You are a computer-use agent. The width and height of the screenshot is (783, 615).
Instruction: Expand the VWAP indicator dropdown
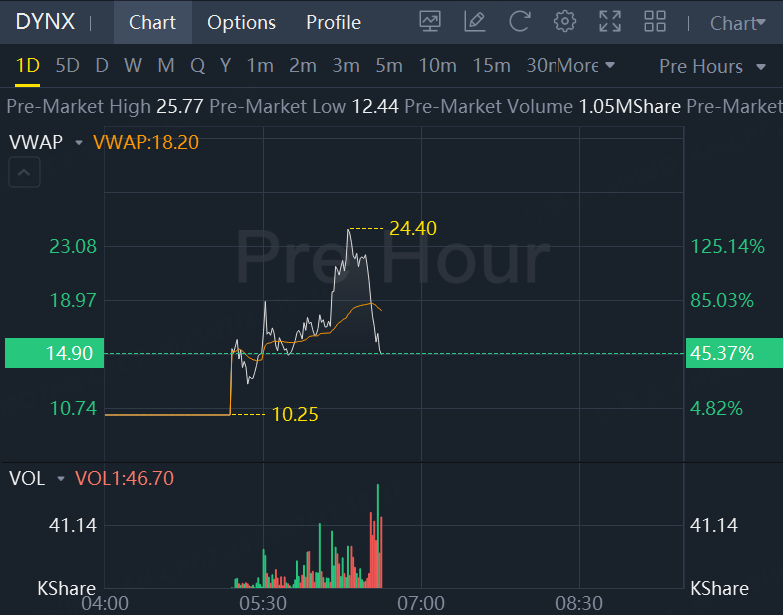[79, 143]
